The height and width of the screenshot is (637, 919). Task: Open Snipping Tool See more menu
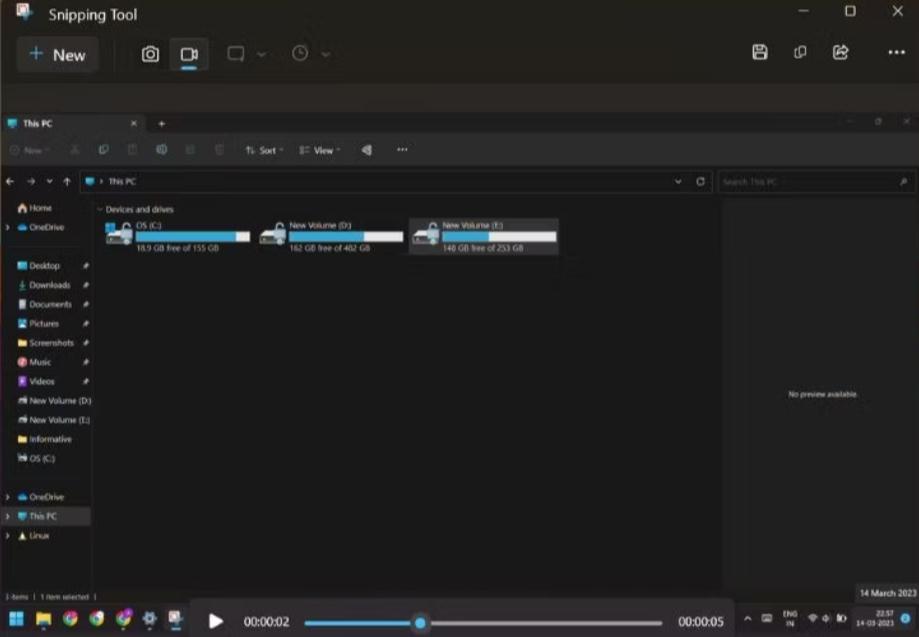tap(896, 53)
